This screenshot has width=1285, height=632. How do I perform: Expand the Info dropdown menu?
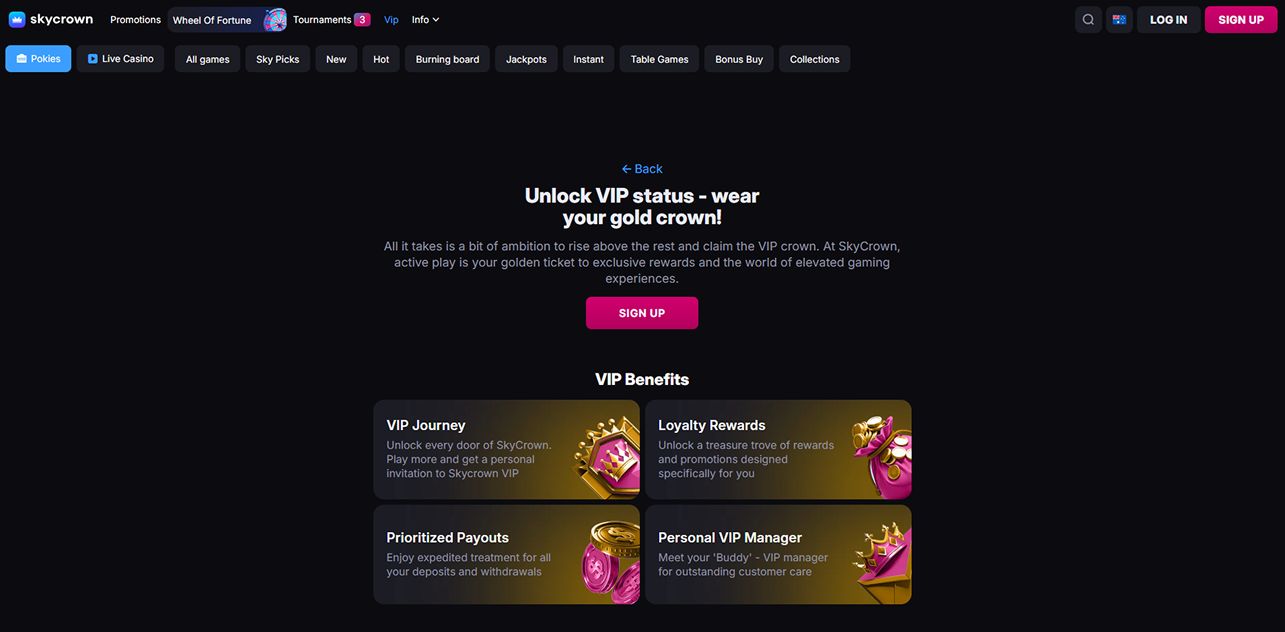click(425, 20)
